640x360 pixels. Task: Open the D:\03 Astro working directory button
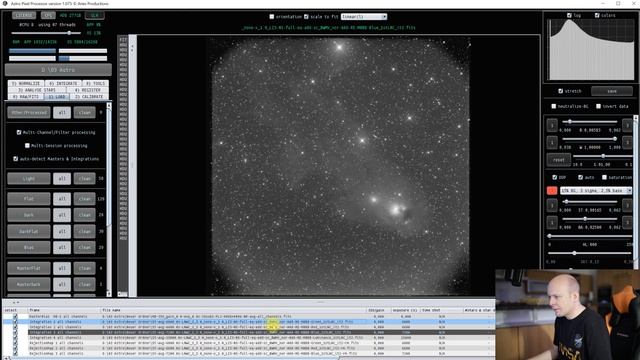pos(58,70)
